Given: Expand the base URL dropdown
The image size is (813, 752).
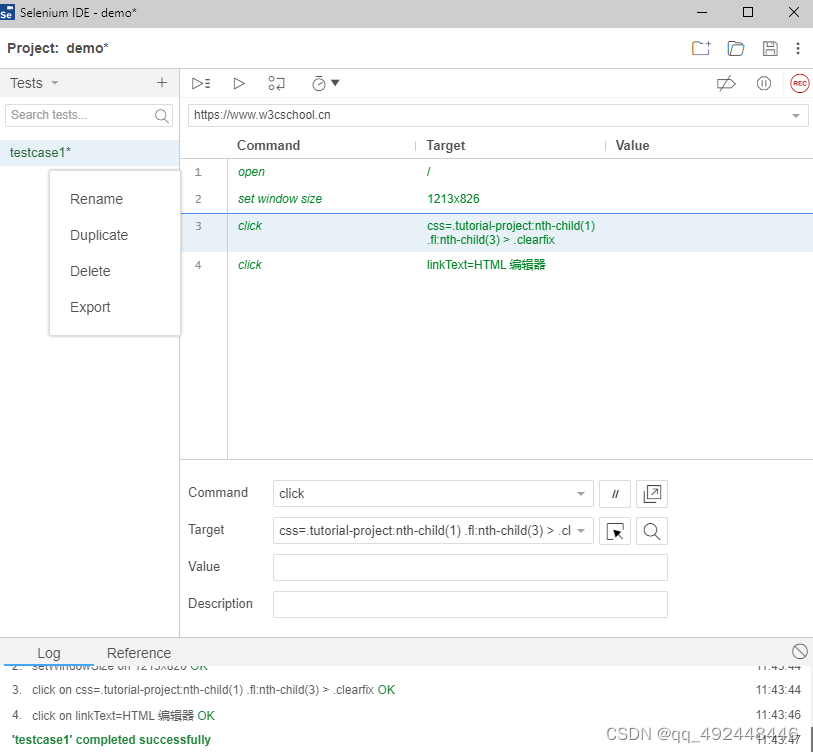Looking at the screenshot, I should [x=796, y=116].
